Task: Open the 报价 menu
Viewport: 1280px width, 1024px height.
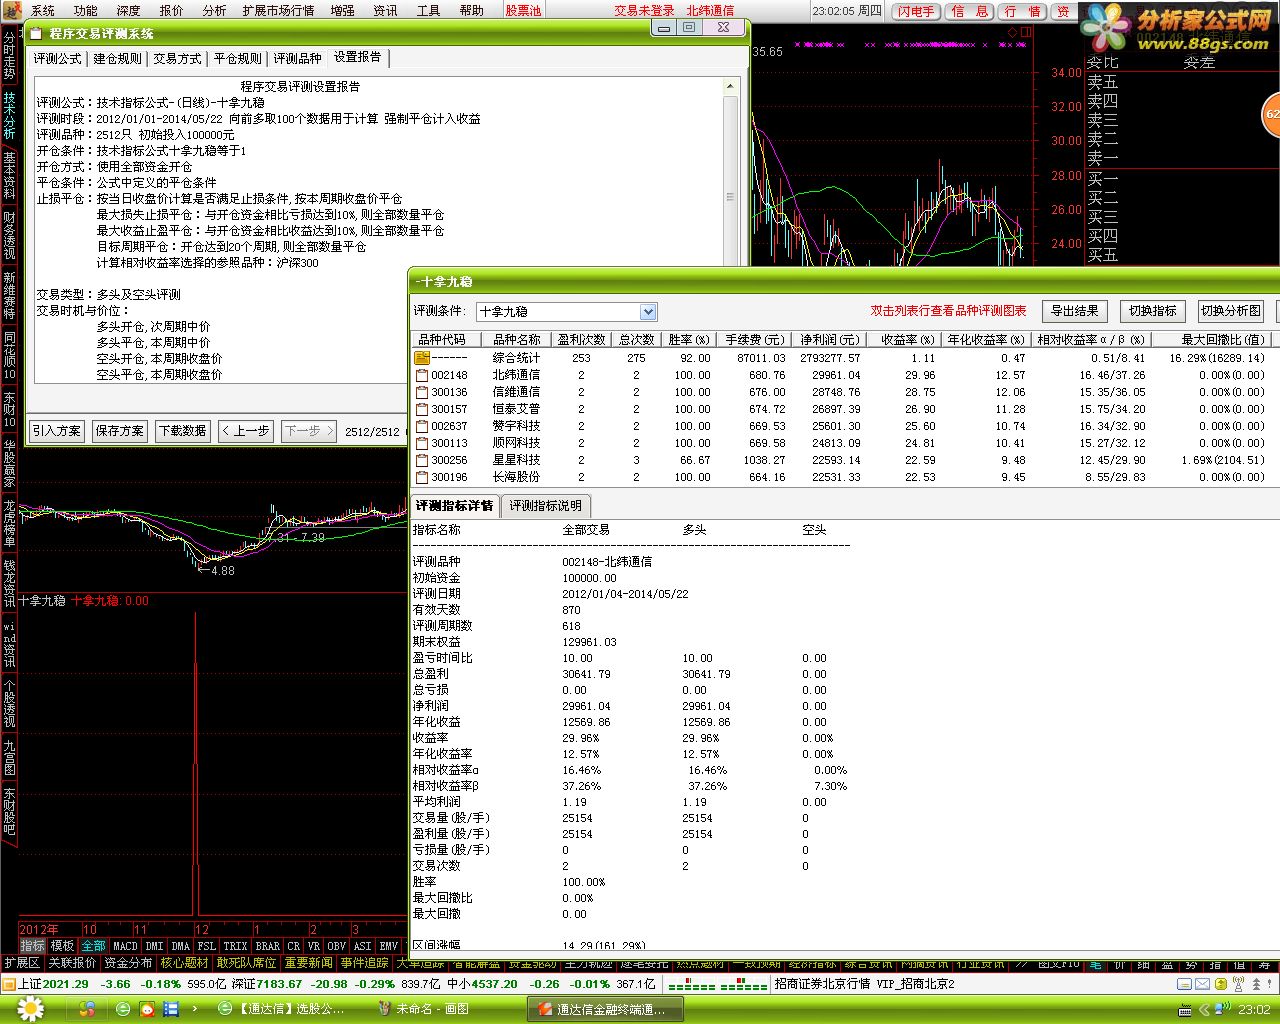Action: [171, 10]
